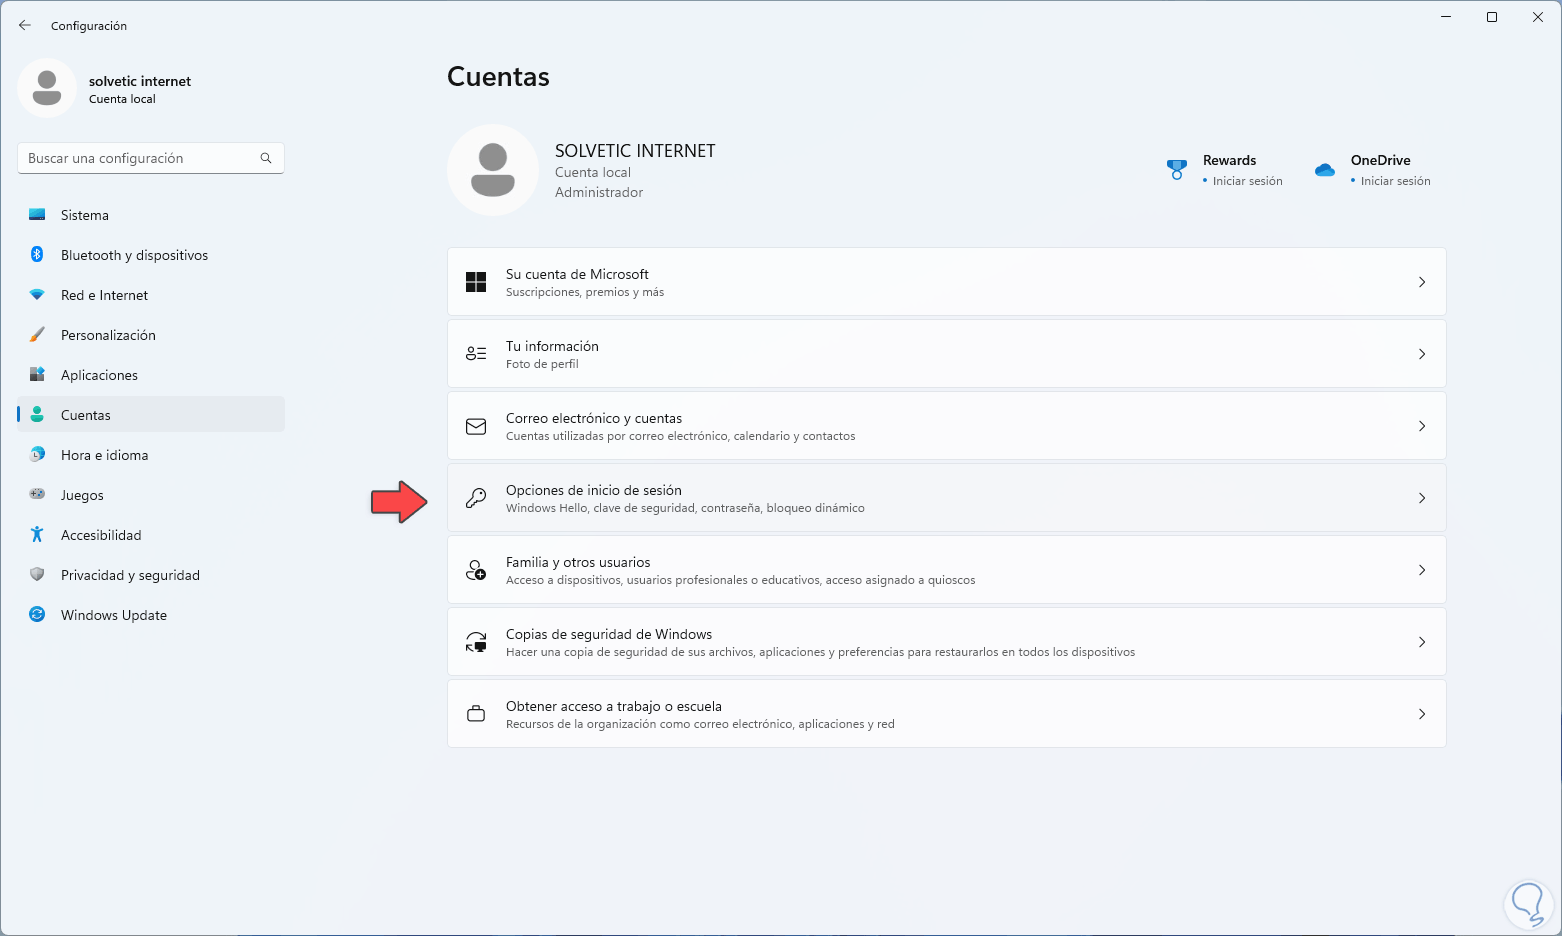The width and height of the screenshot is (1562, 936).
Task: Click the Bluetooth y dispositivos icon
Action: click(x=37, y=255)
